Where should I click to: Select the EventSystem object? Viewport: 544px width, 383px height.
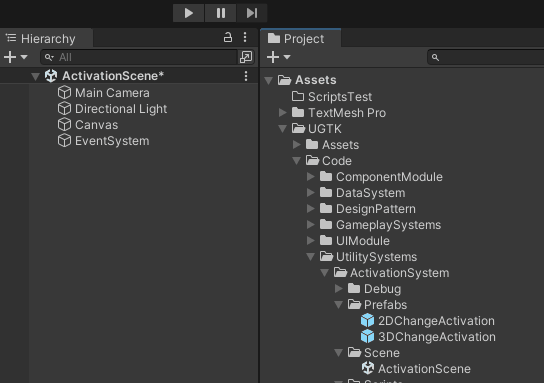click(112, 141)
